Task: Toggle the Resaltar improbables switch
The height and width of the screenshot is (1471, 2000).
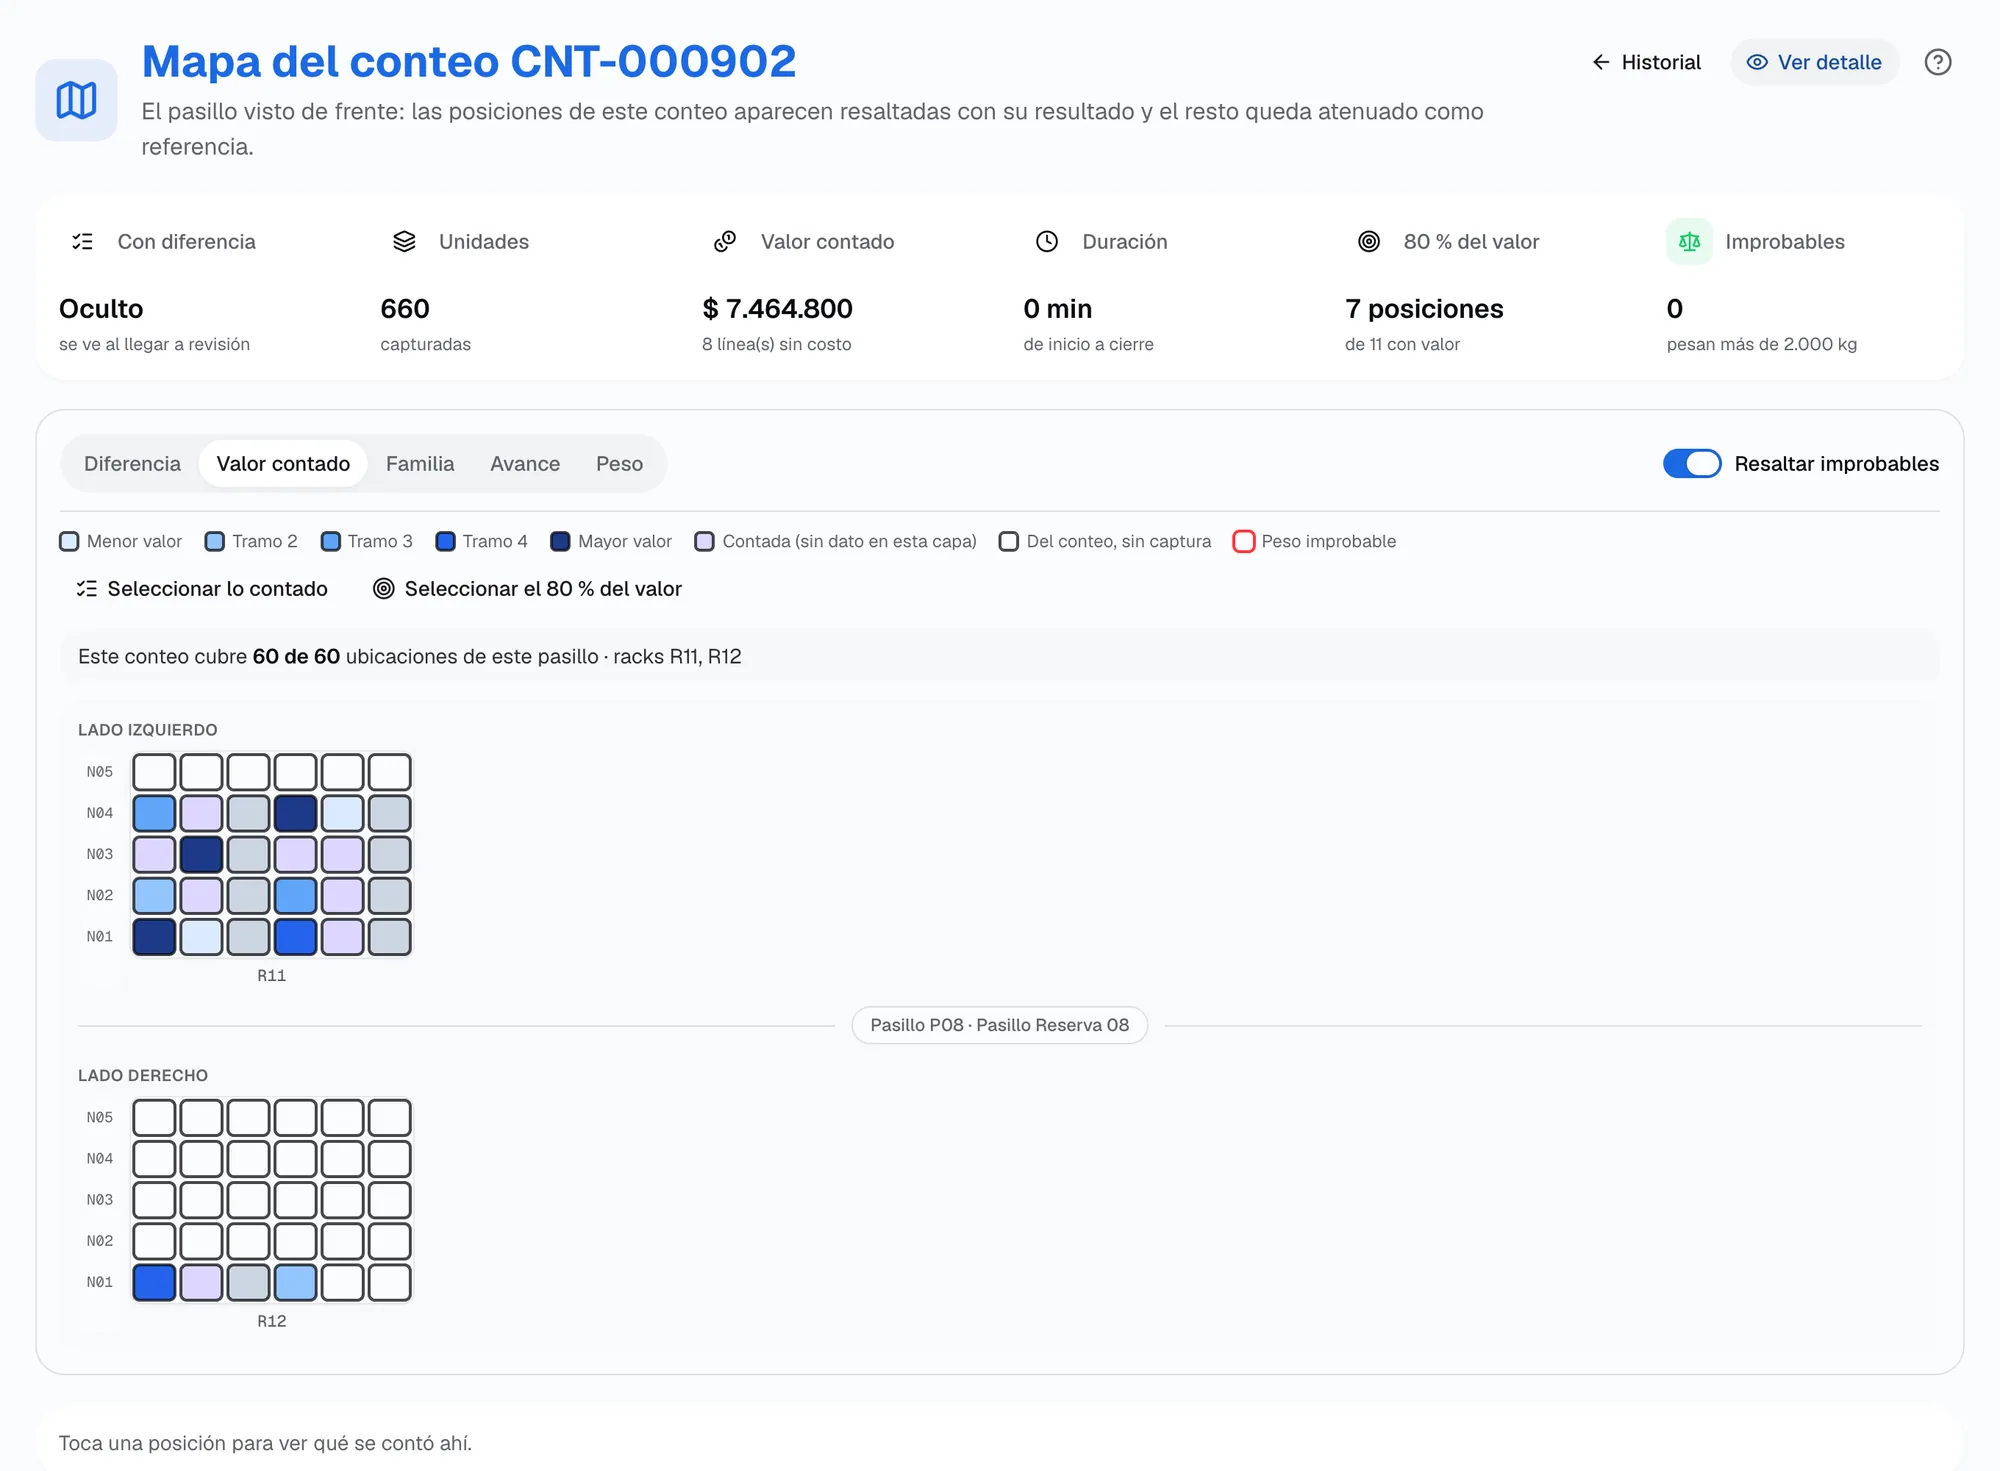Action: [x=1692, y=464]
